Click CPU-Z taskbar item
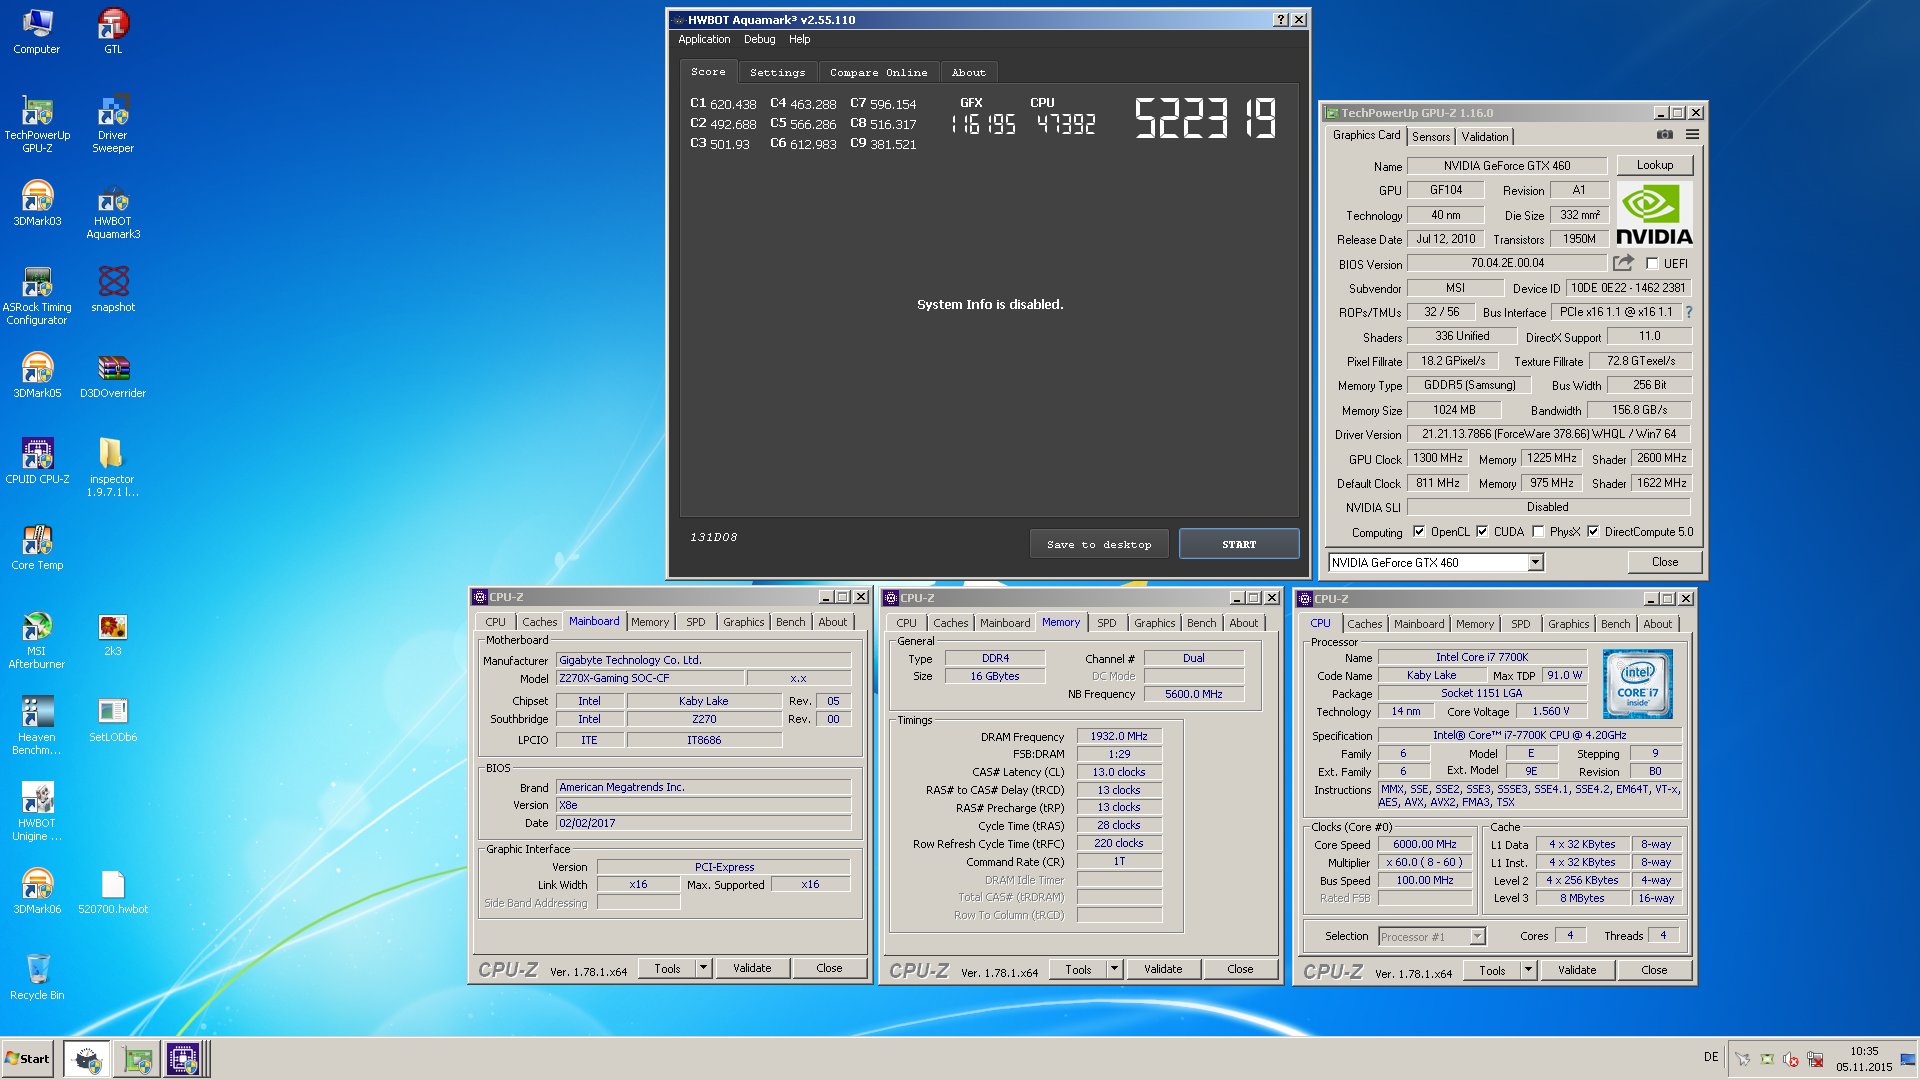 click(184, 1059)
